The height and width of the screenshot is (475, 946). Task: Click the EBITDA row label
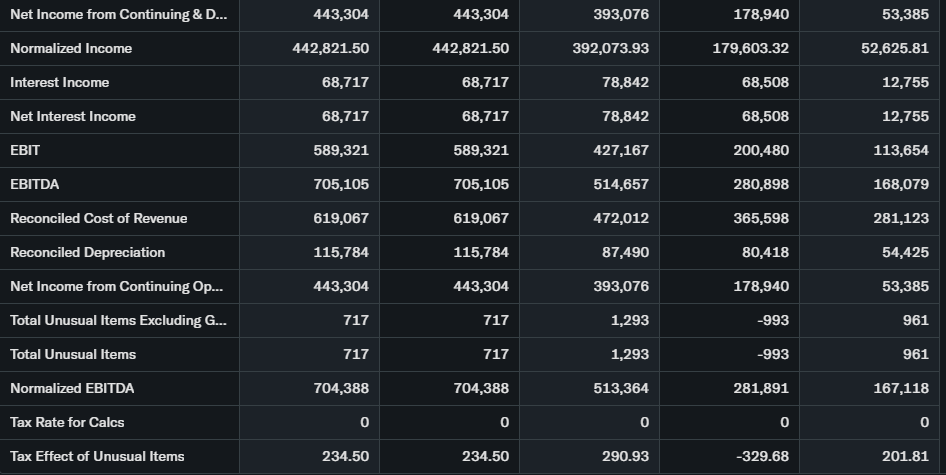(x=33, y=184)
